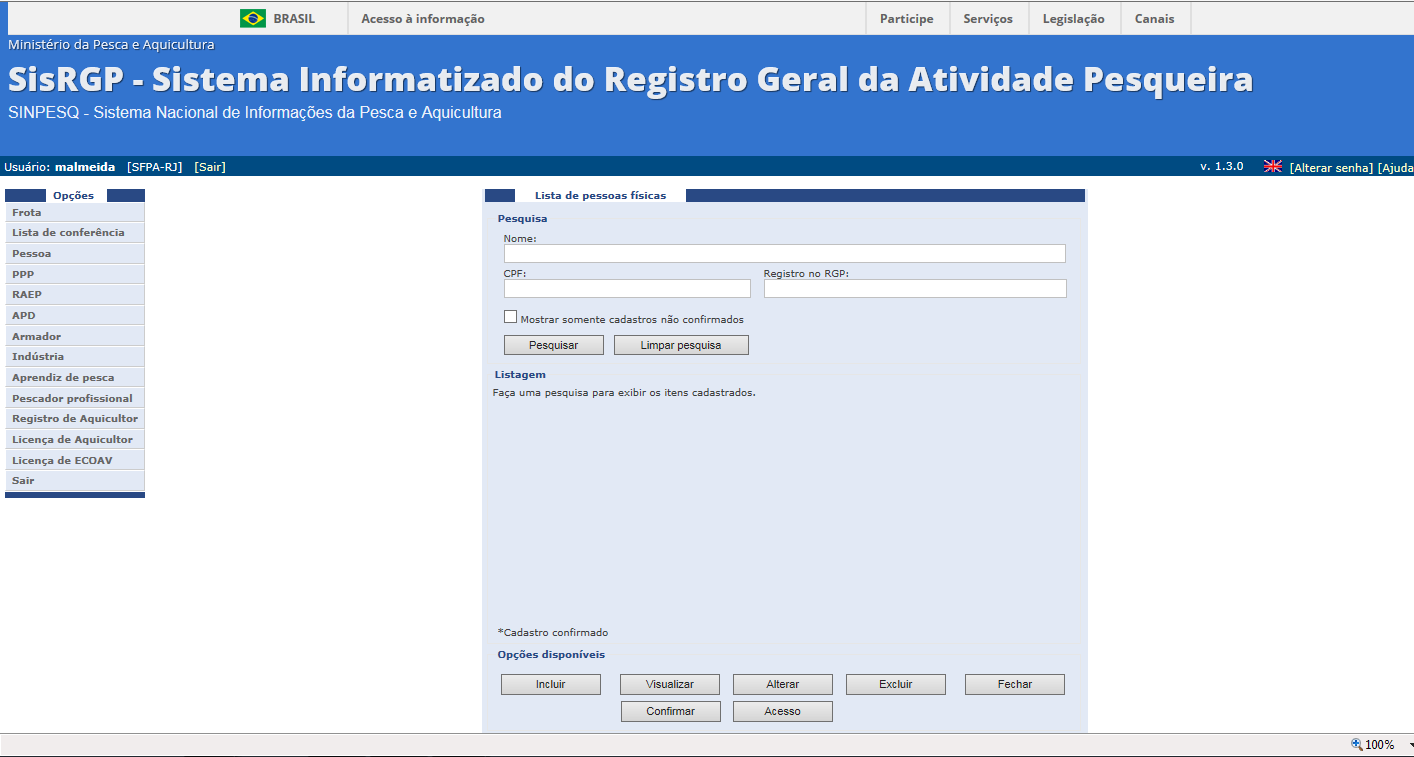Open the Participe top menu
This screenshot has width=1414, height=757.
point(907,19)
